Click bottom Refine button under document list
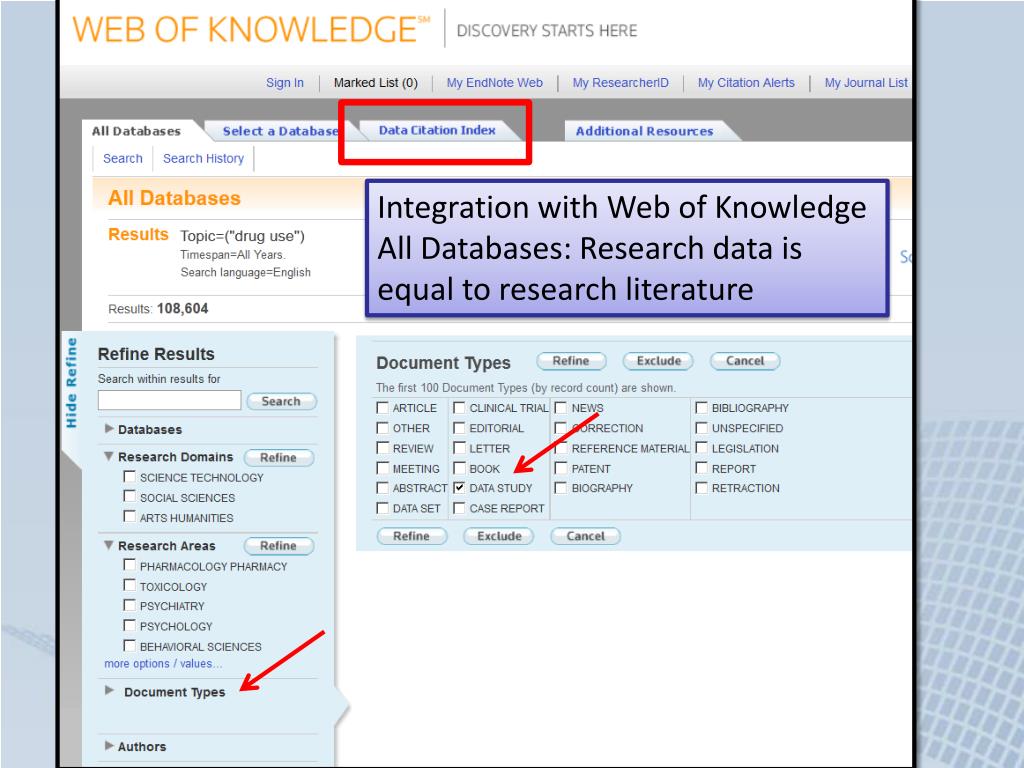This screenshot has height=768, width=1024. tap(412, 536)
